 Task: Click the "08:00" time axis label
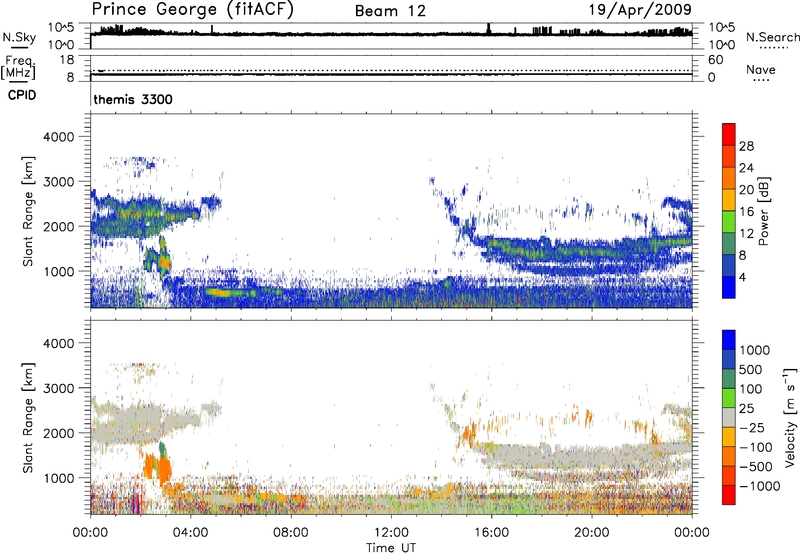coord(290,533)
